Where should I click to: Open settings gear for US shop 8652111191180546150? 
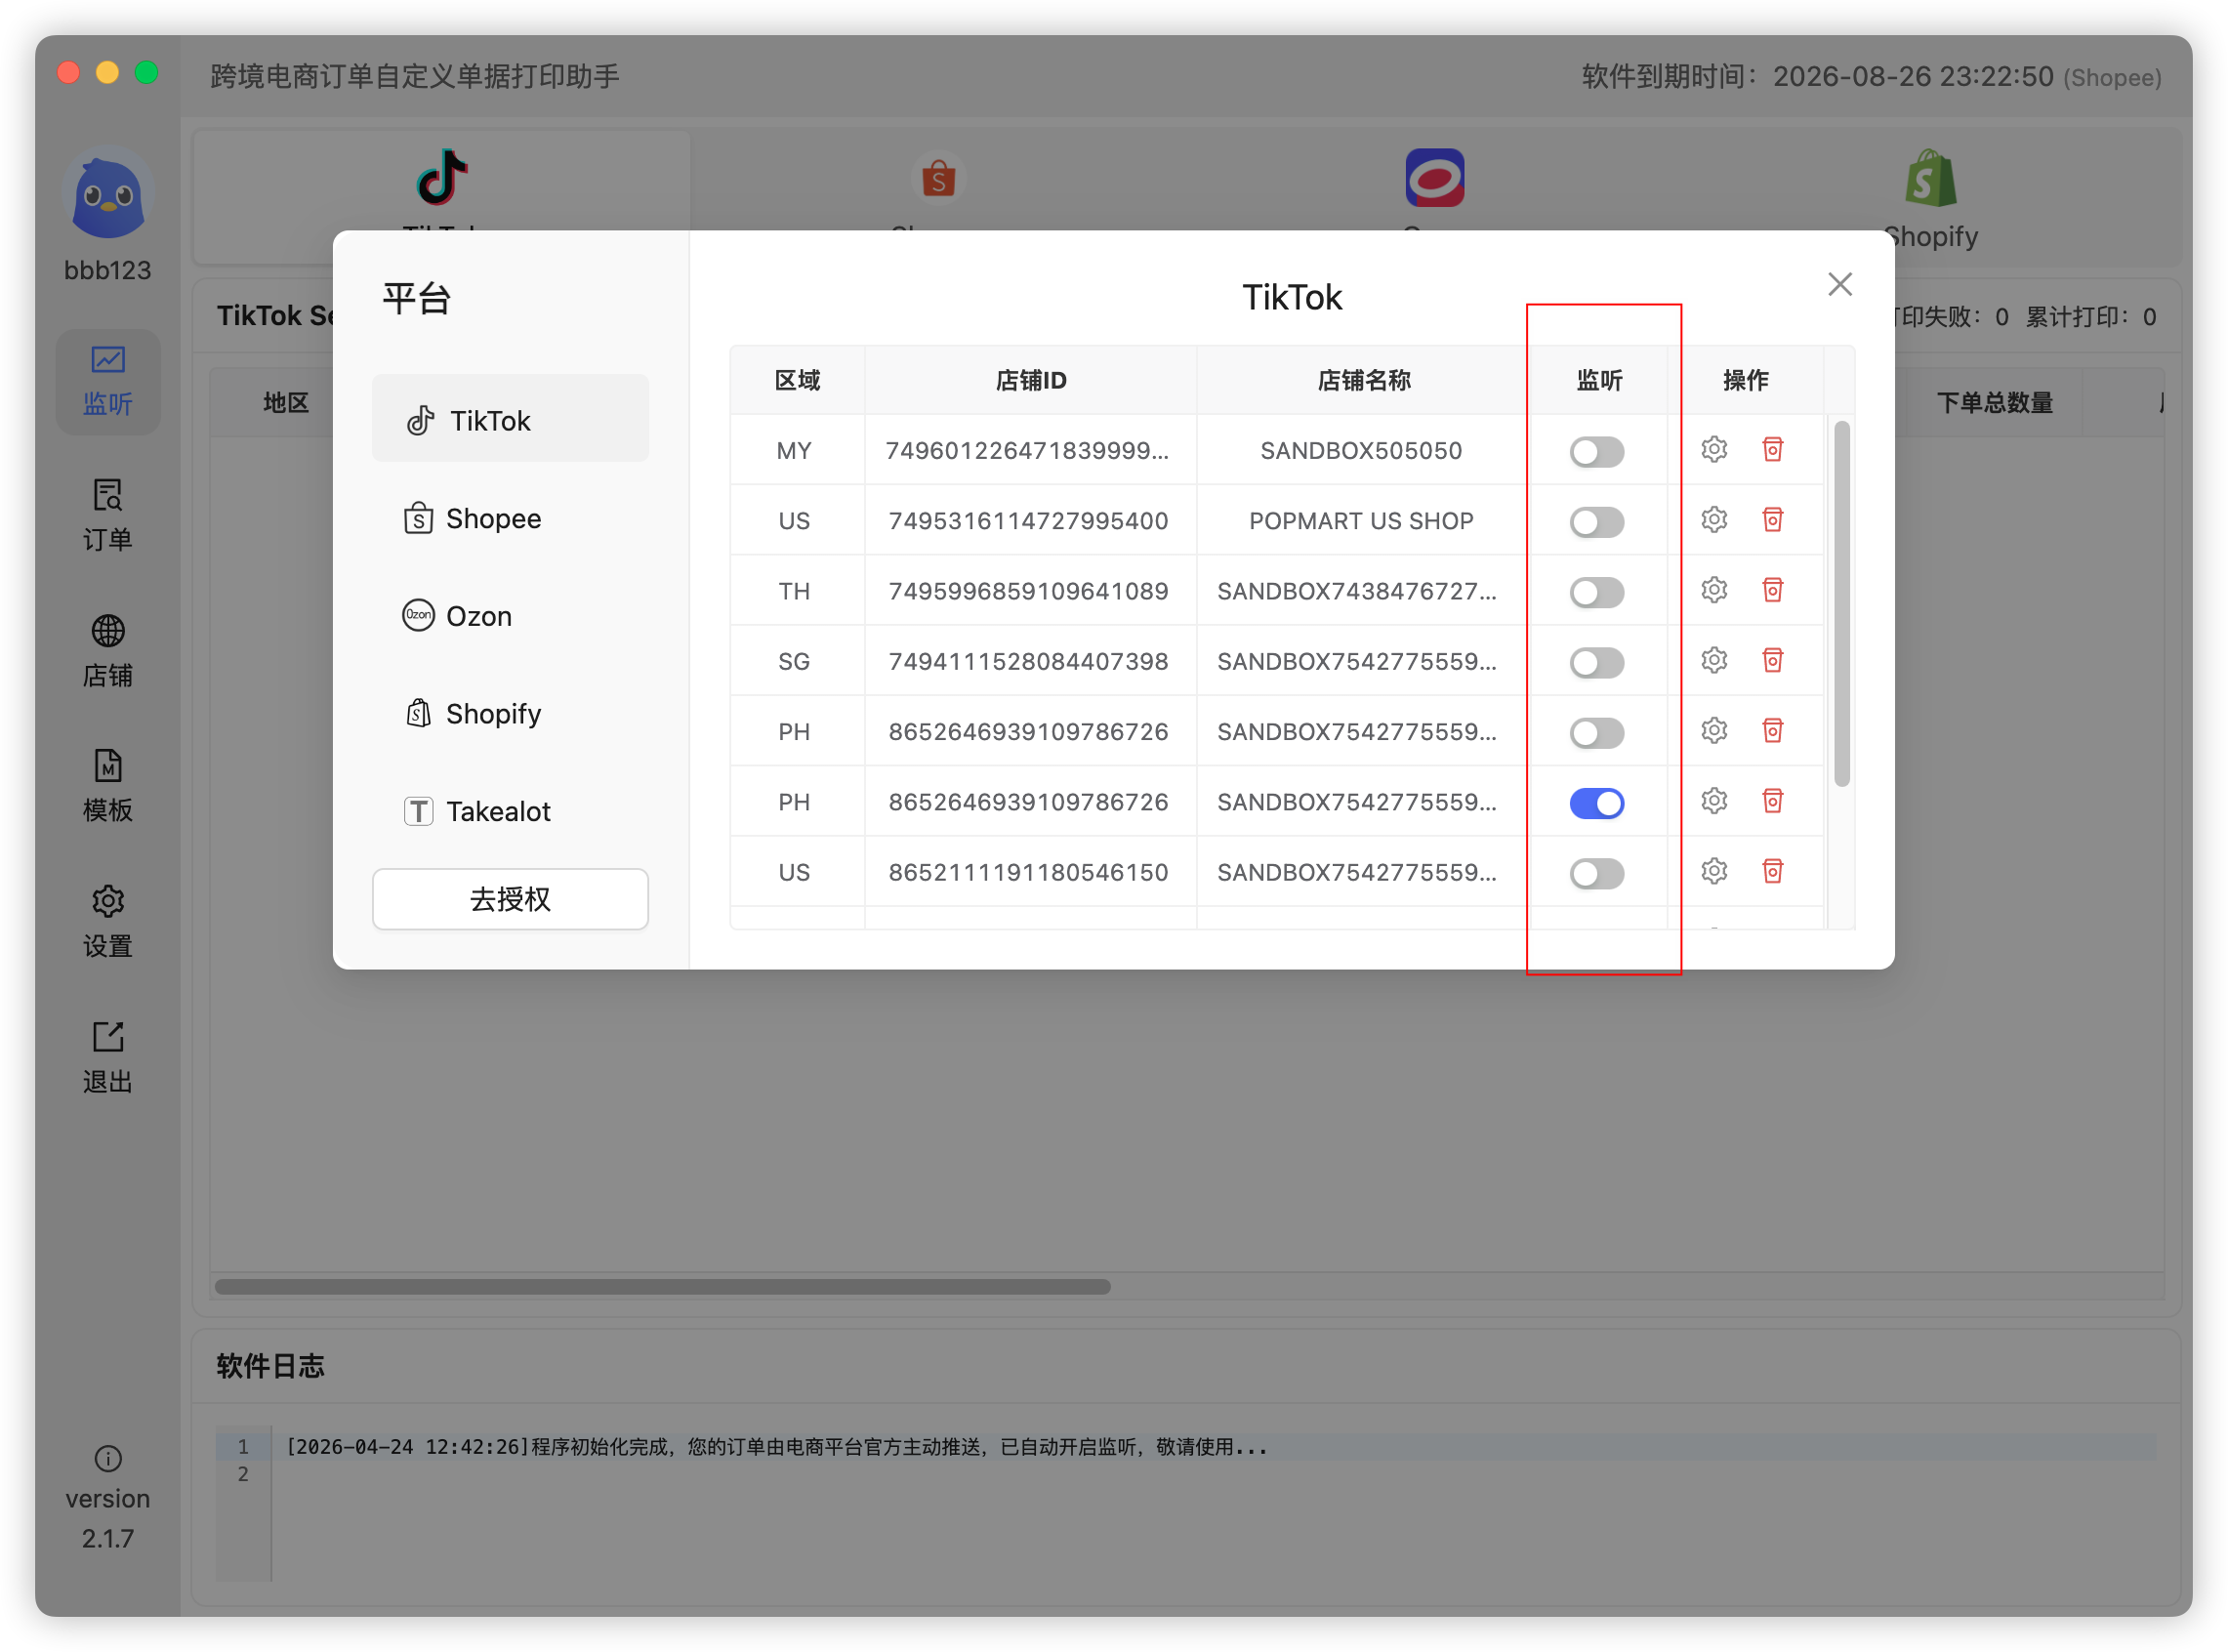(1714, 872)
